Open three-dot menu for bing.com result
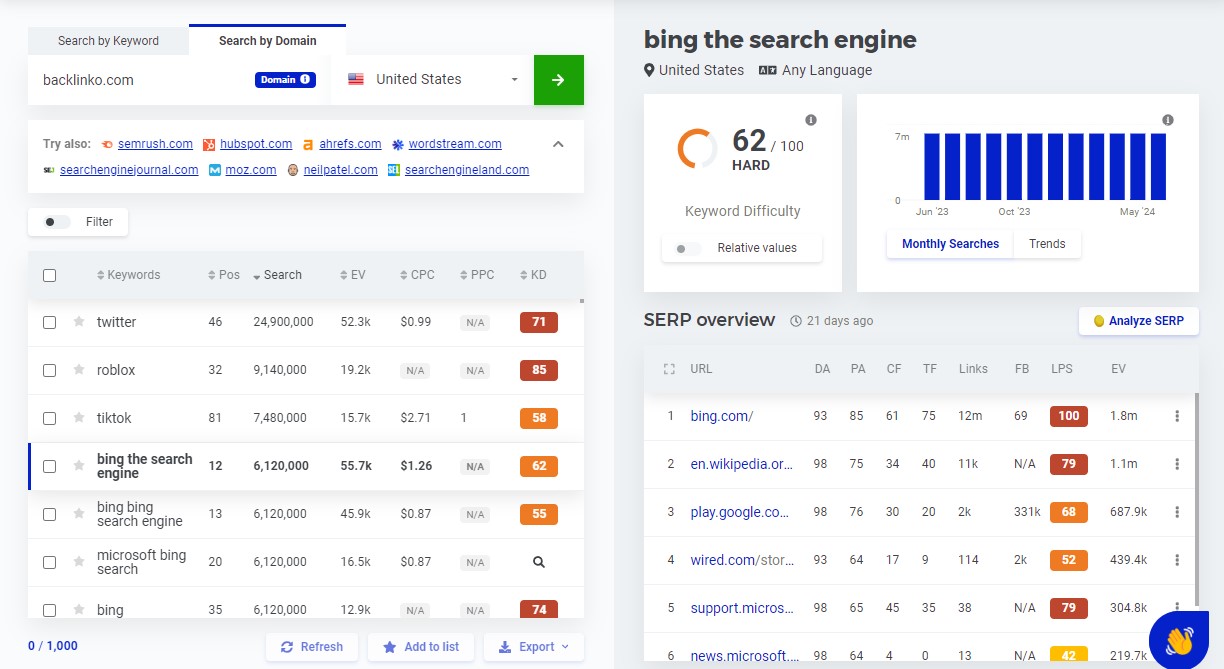 [1177, 416]
